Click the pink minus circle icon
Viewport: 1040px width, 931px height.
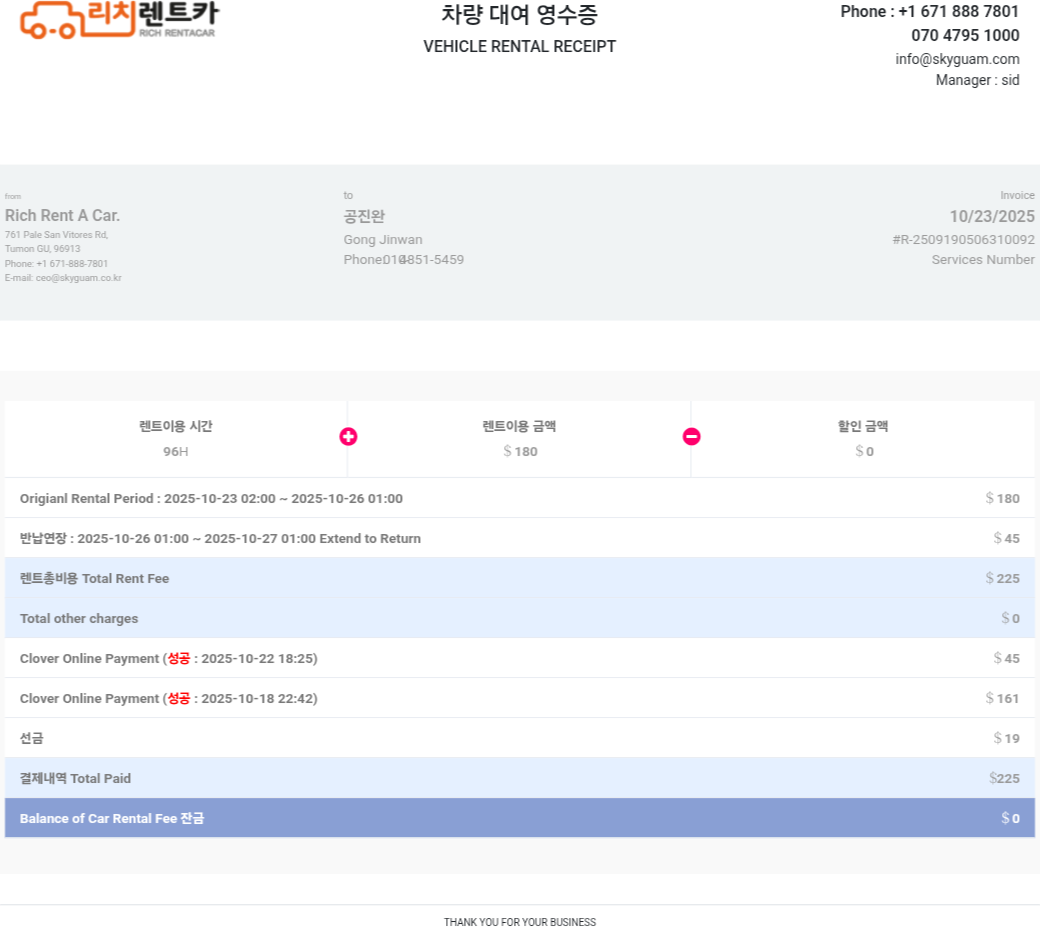pyautogui.click(x=691, y=437)
